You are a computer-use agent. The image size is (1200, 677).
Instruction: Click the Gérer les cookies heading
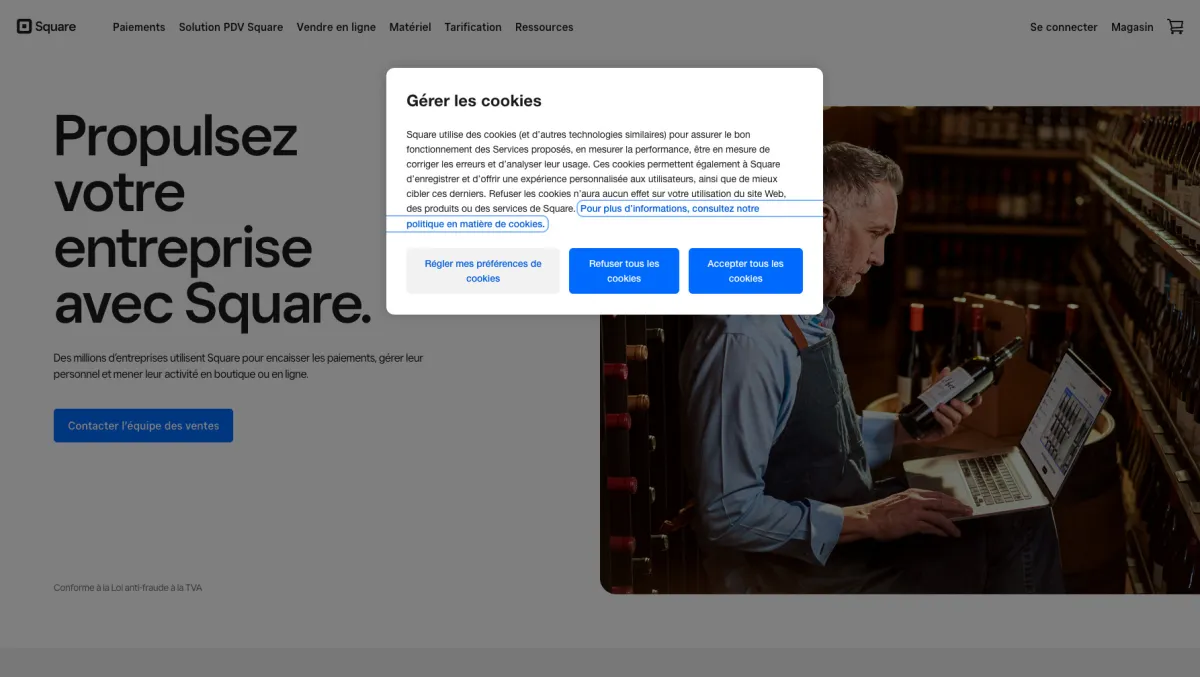(474, 101)
